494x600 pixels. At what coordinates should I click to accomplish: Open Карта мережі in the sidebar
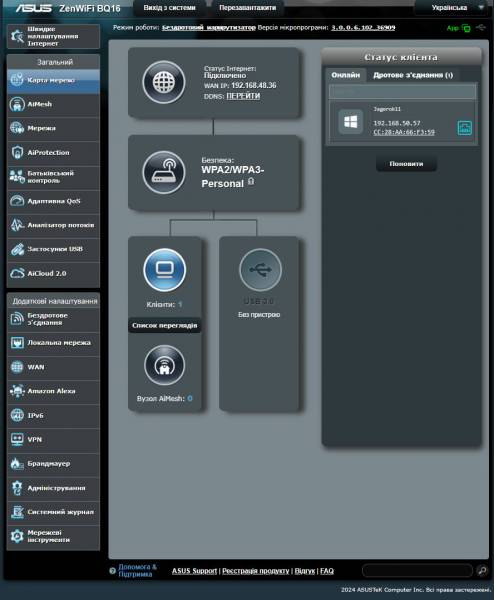click(53, 80)
